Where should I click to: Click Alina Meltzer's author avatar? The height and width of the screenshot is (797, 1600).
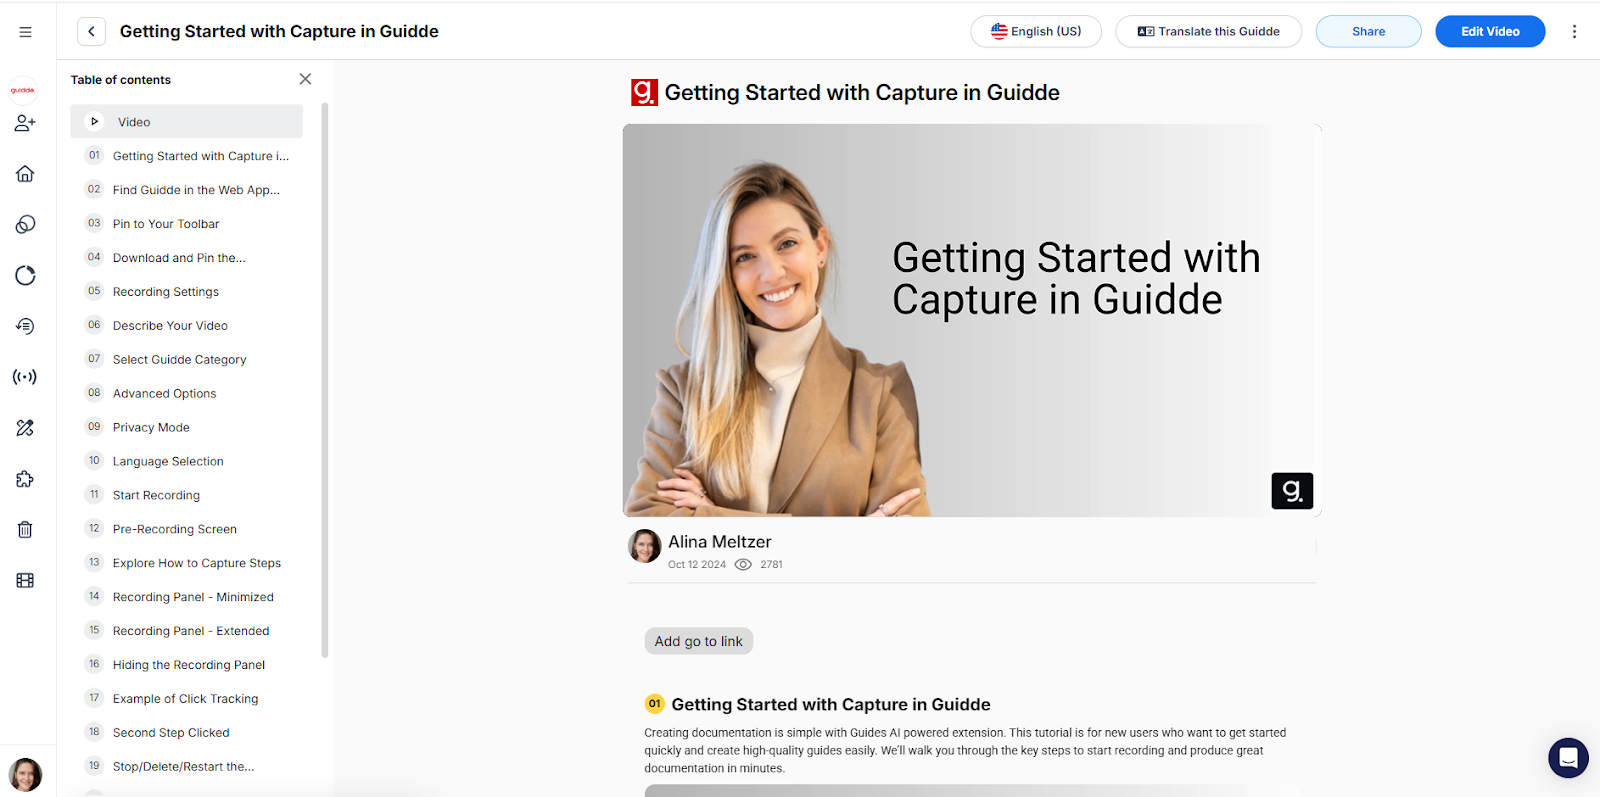[644, 546]
